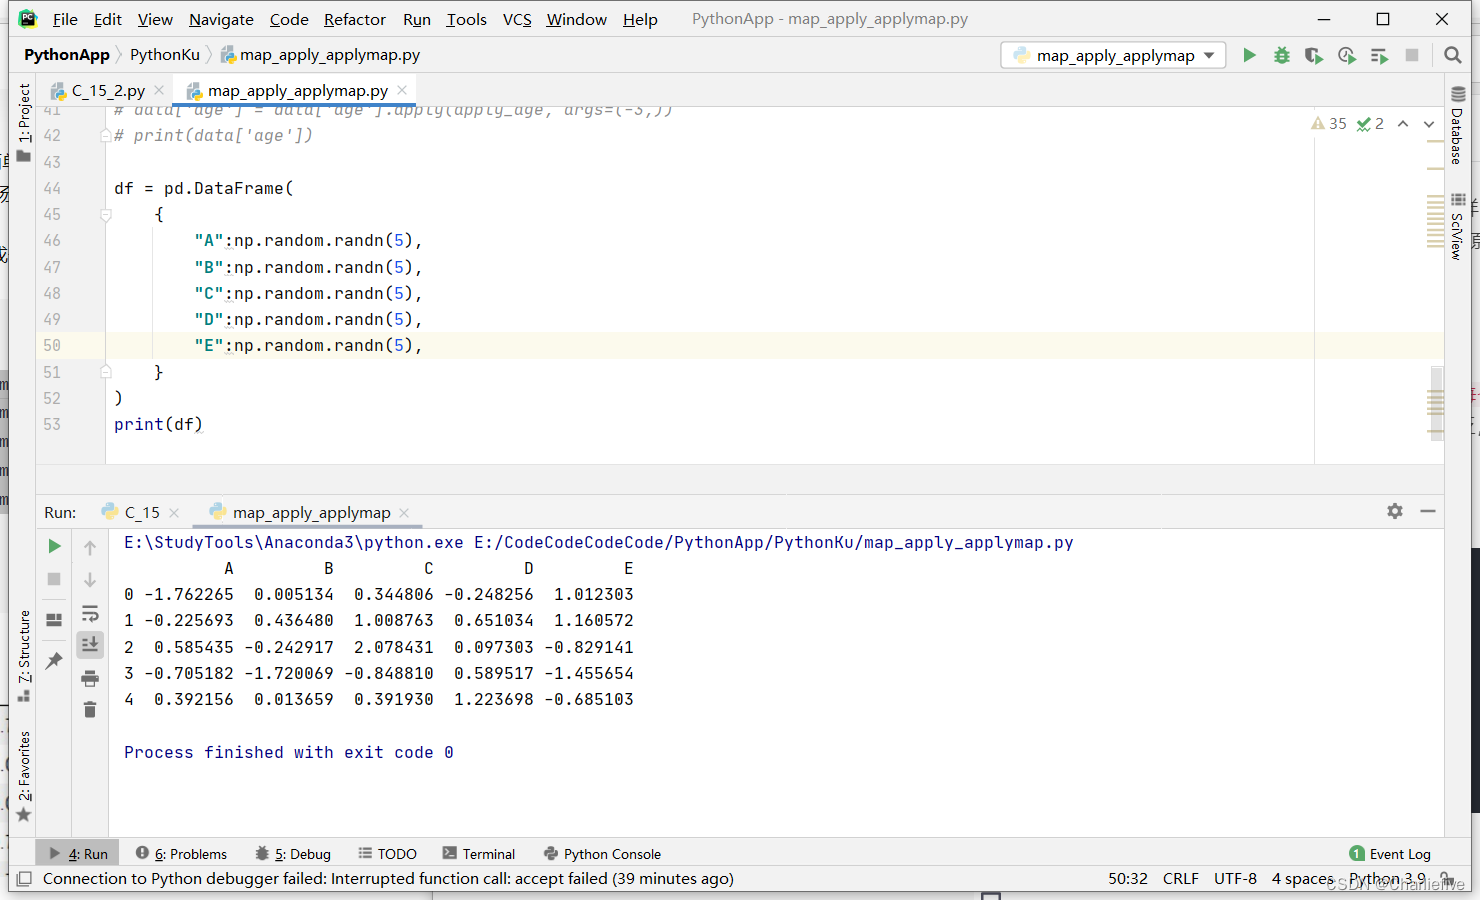The width and height of the screenshot is (1480, 900).
Task: Click the 50:32 cursor position
Action: [x=1127, y=878]
